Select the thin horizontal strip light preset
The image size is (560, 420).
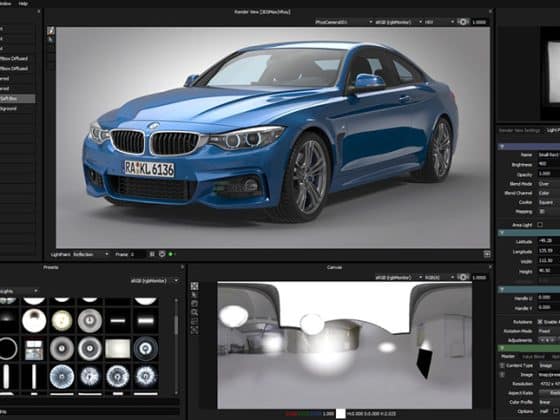[x=118, y=321]
